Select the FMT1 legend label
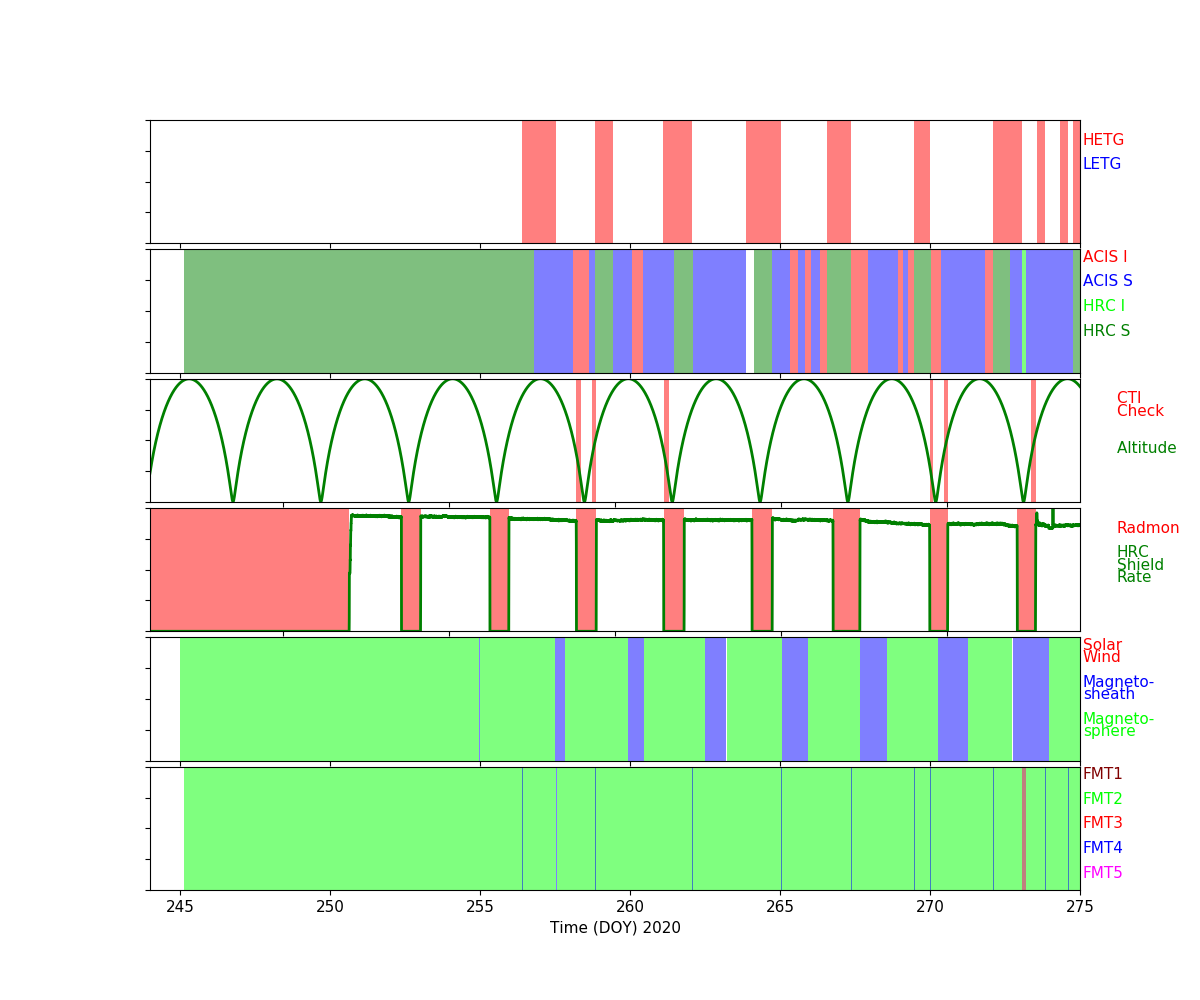This screenshot has width=1200, height=1000. [1102, 774]
